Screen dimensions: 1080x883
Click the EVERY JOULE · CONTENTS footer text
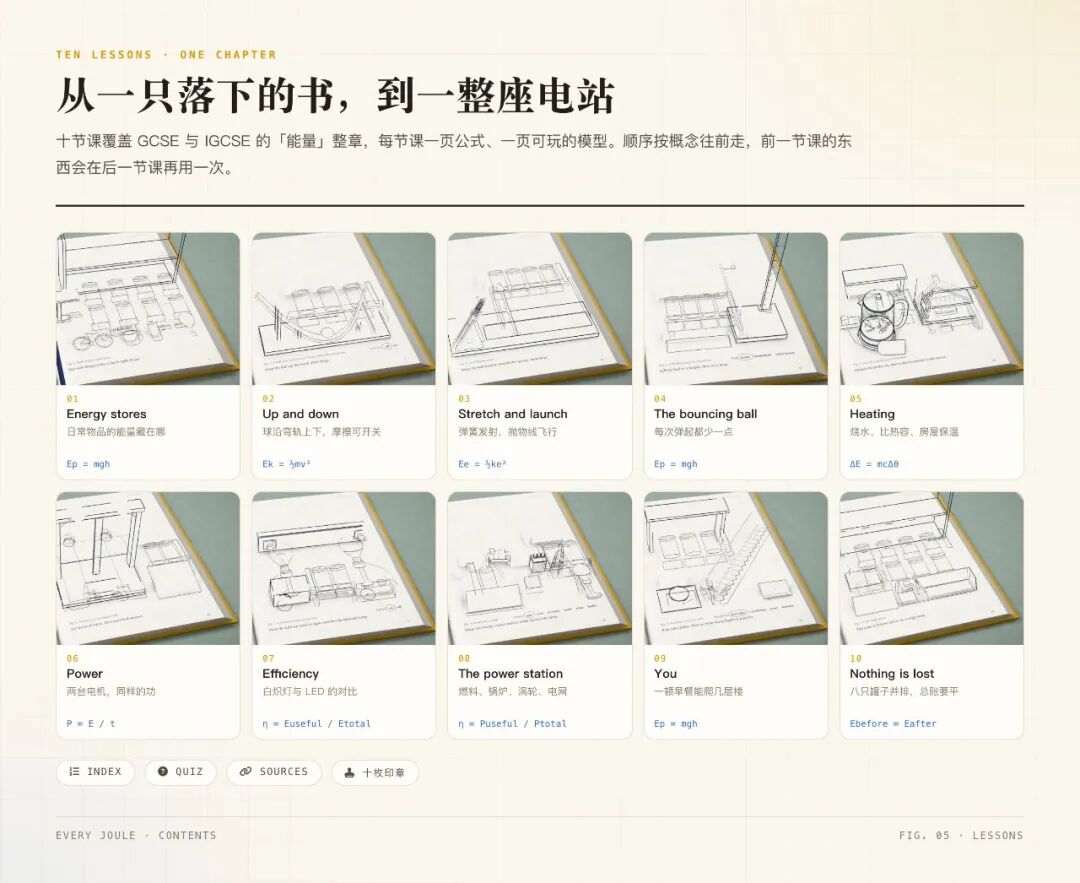click(136, 835)
